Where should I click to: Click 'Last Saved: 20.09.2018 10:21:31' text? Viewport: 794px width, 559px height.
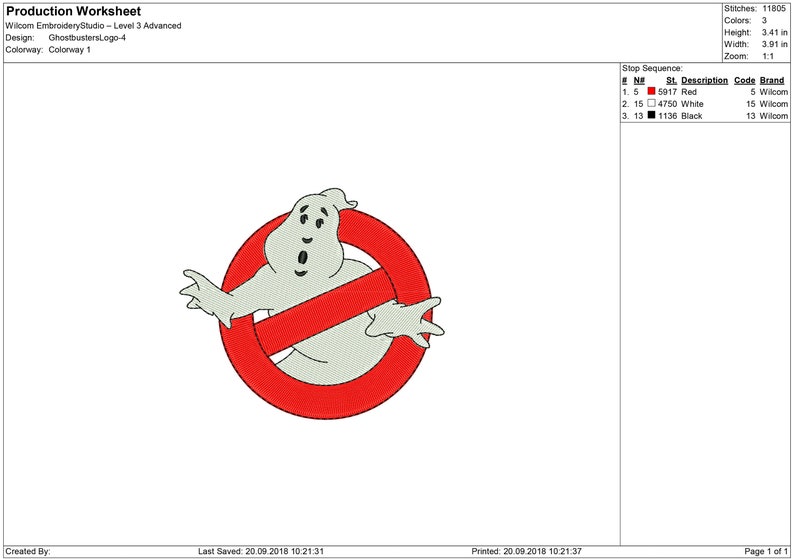(261, 551)
